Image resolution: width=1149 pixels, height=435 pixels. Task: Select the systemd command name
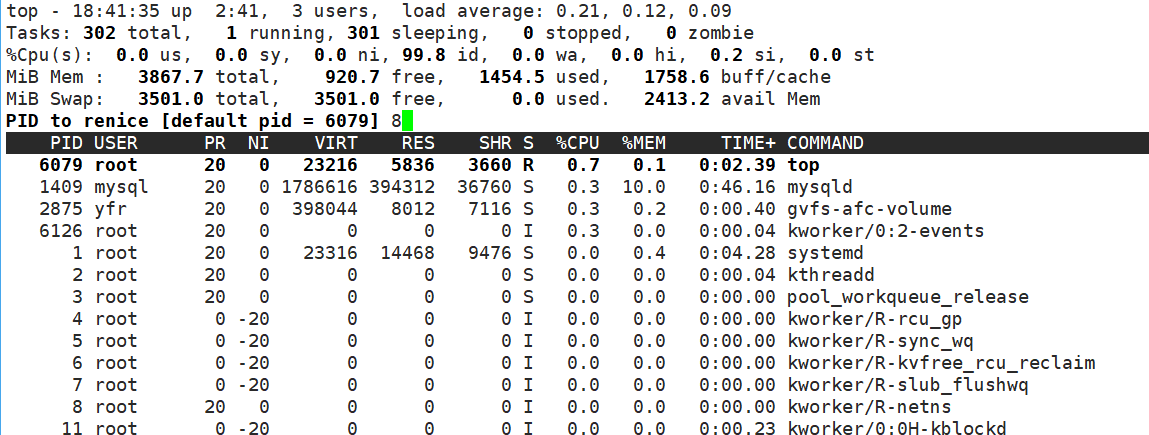point(825,253)
